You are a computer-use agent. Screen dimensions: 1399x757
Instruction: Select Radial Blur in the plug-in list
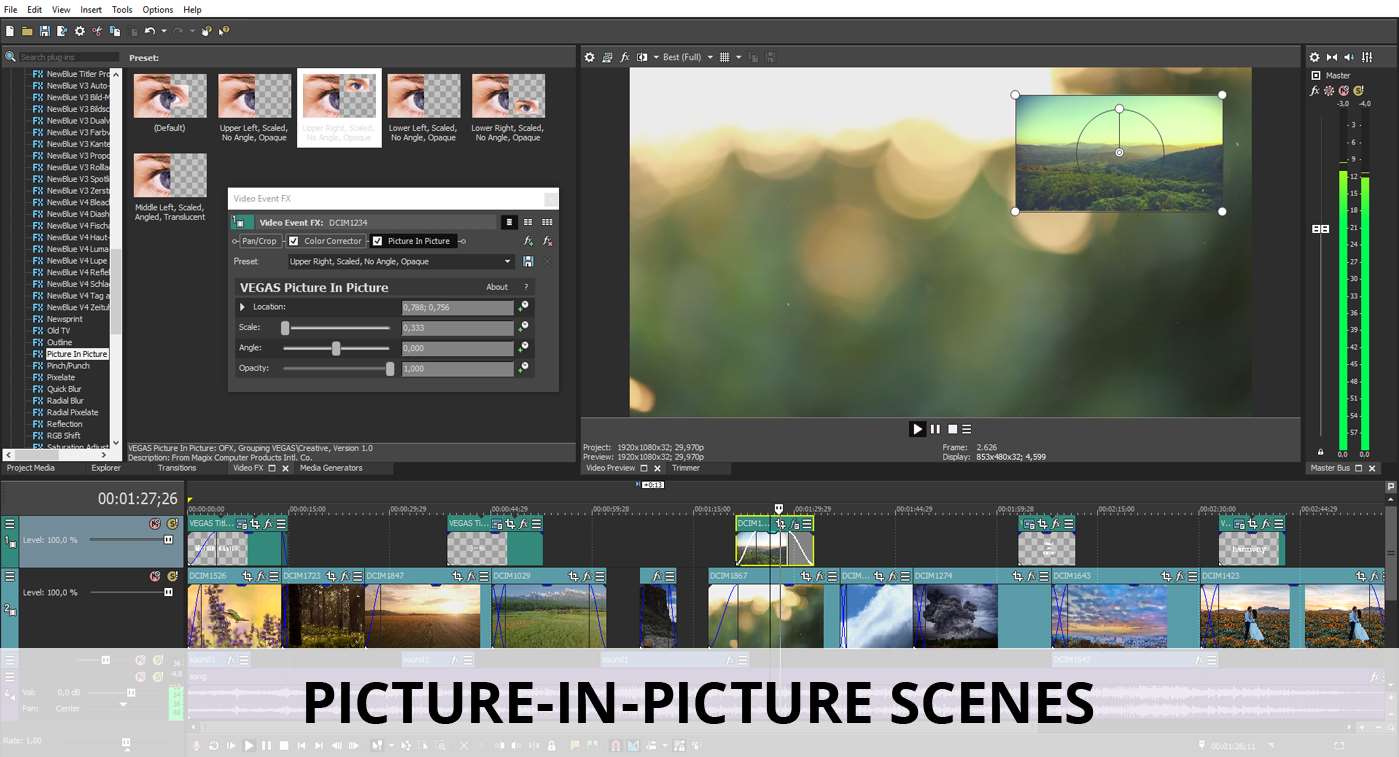(x=65, y=401)
